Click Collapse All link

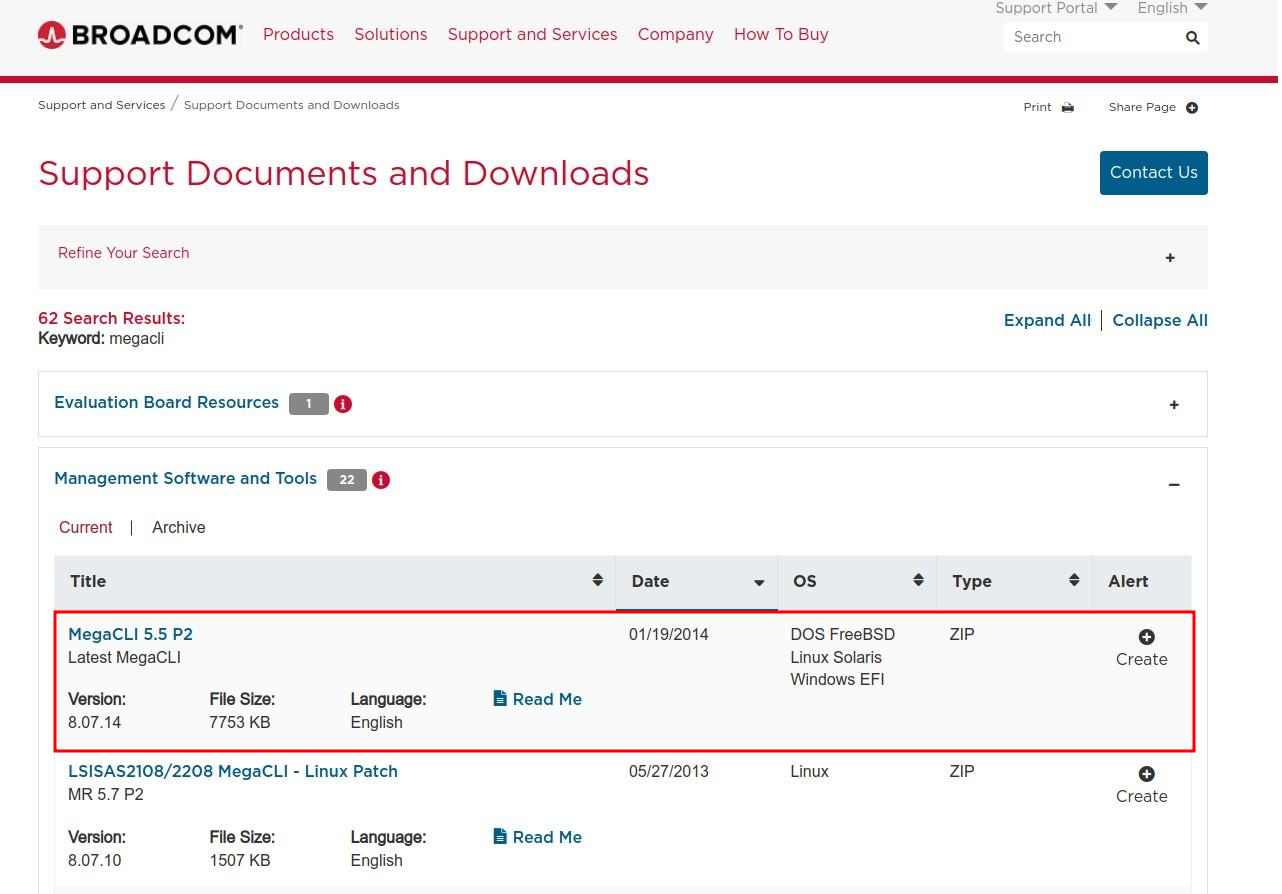click(1160, 320)
